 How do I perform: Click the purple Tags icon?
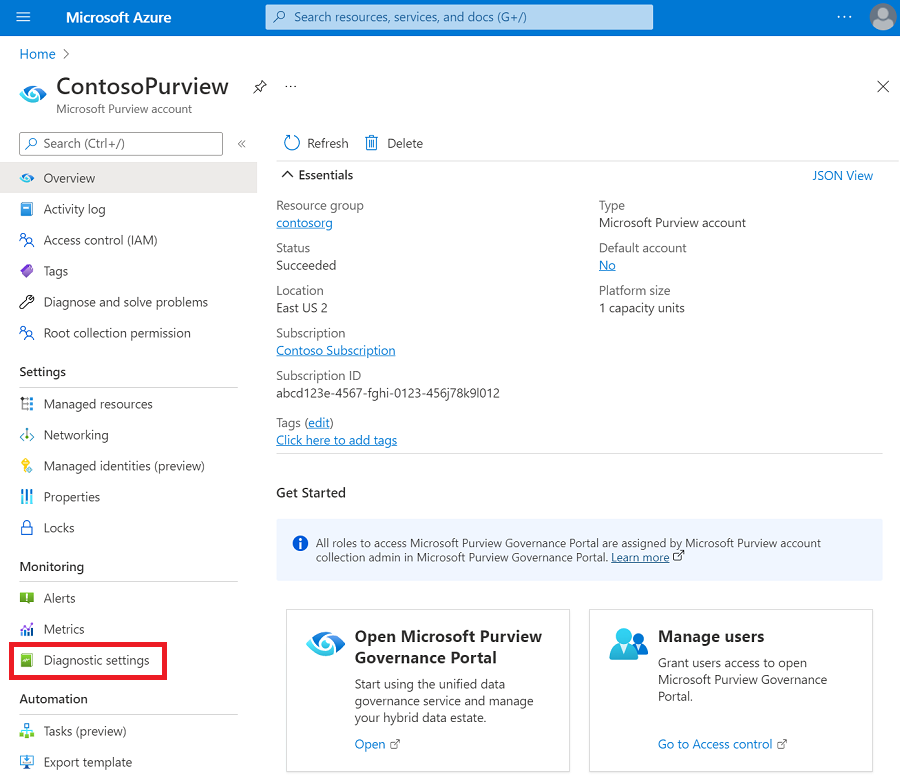tap(27, 271)
